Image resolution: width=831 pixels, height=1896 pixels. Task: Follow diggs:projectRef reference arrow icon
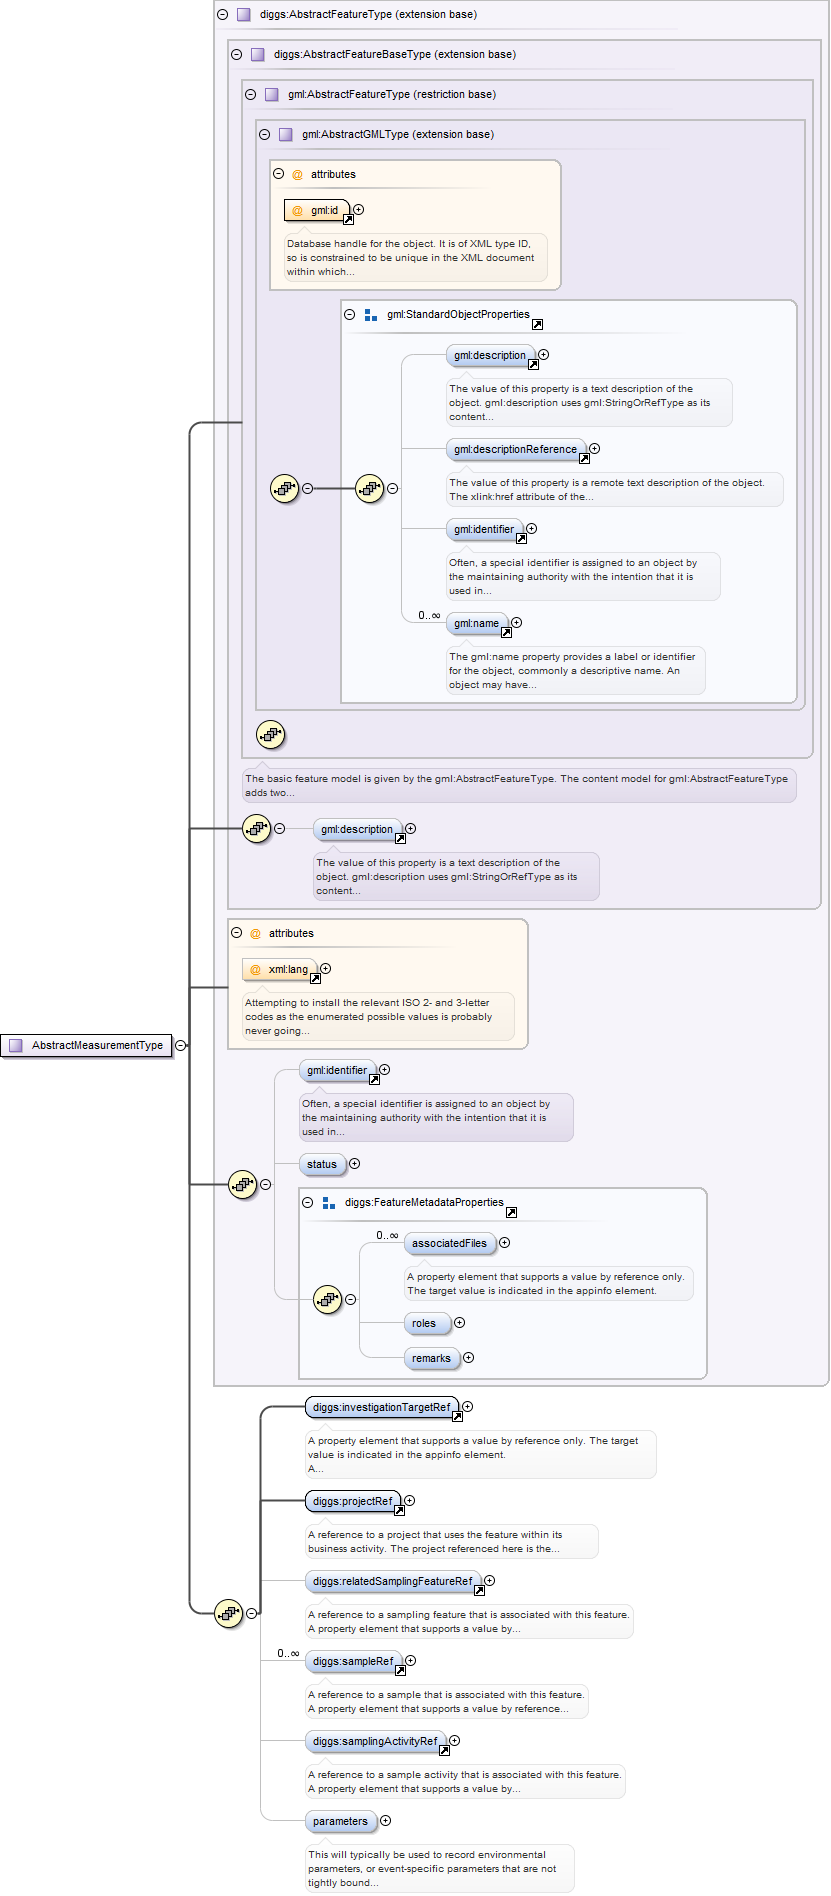coord(399,1510)
